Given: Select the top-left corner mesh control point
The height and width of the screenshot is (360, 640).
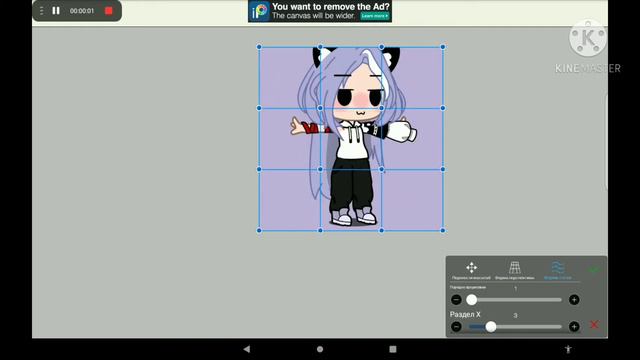Looking at the screenshot, I should (259, 47).
